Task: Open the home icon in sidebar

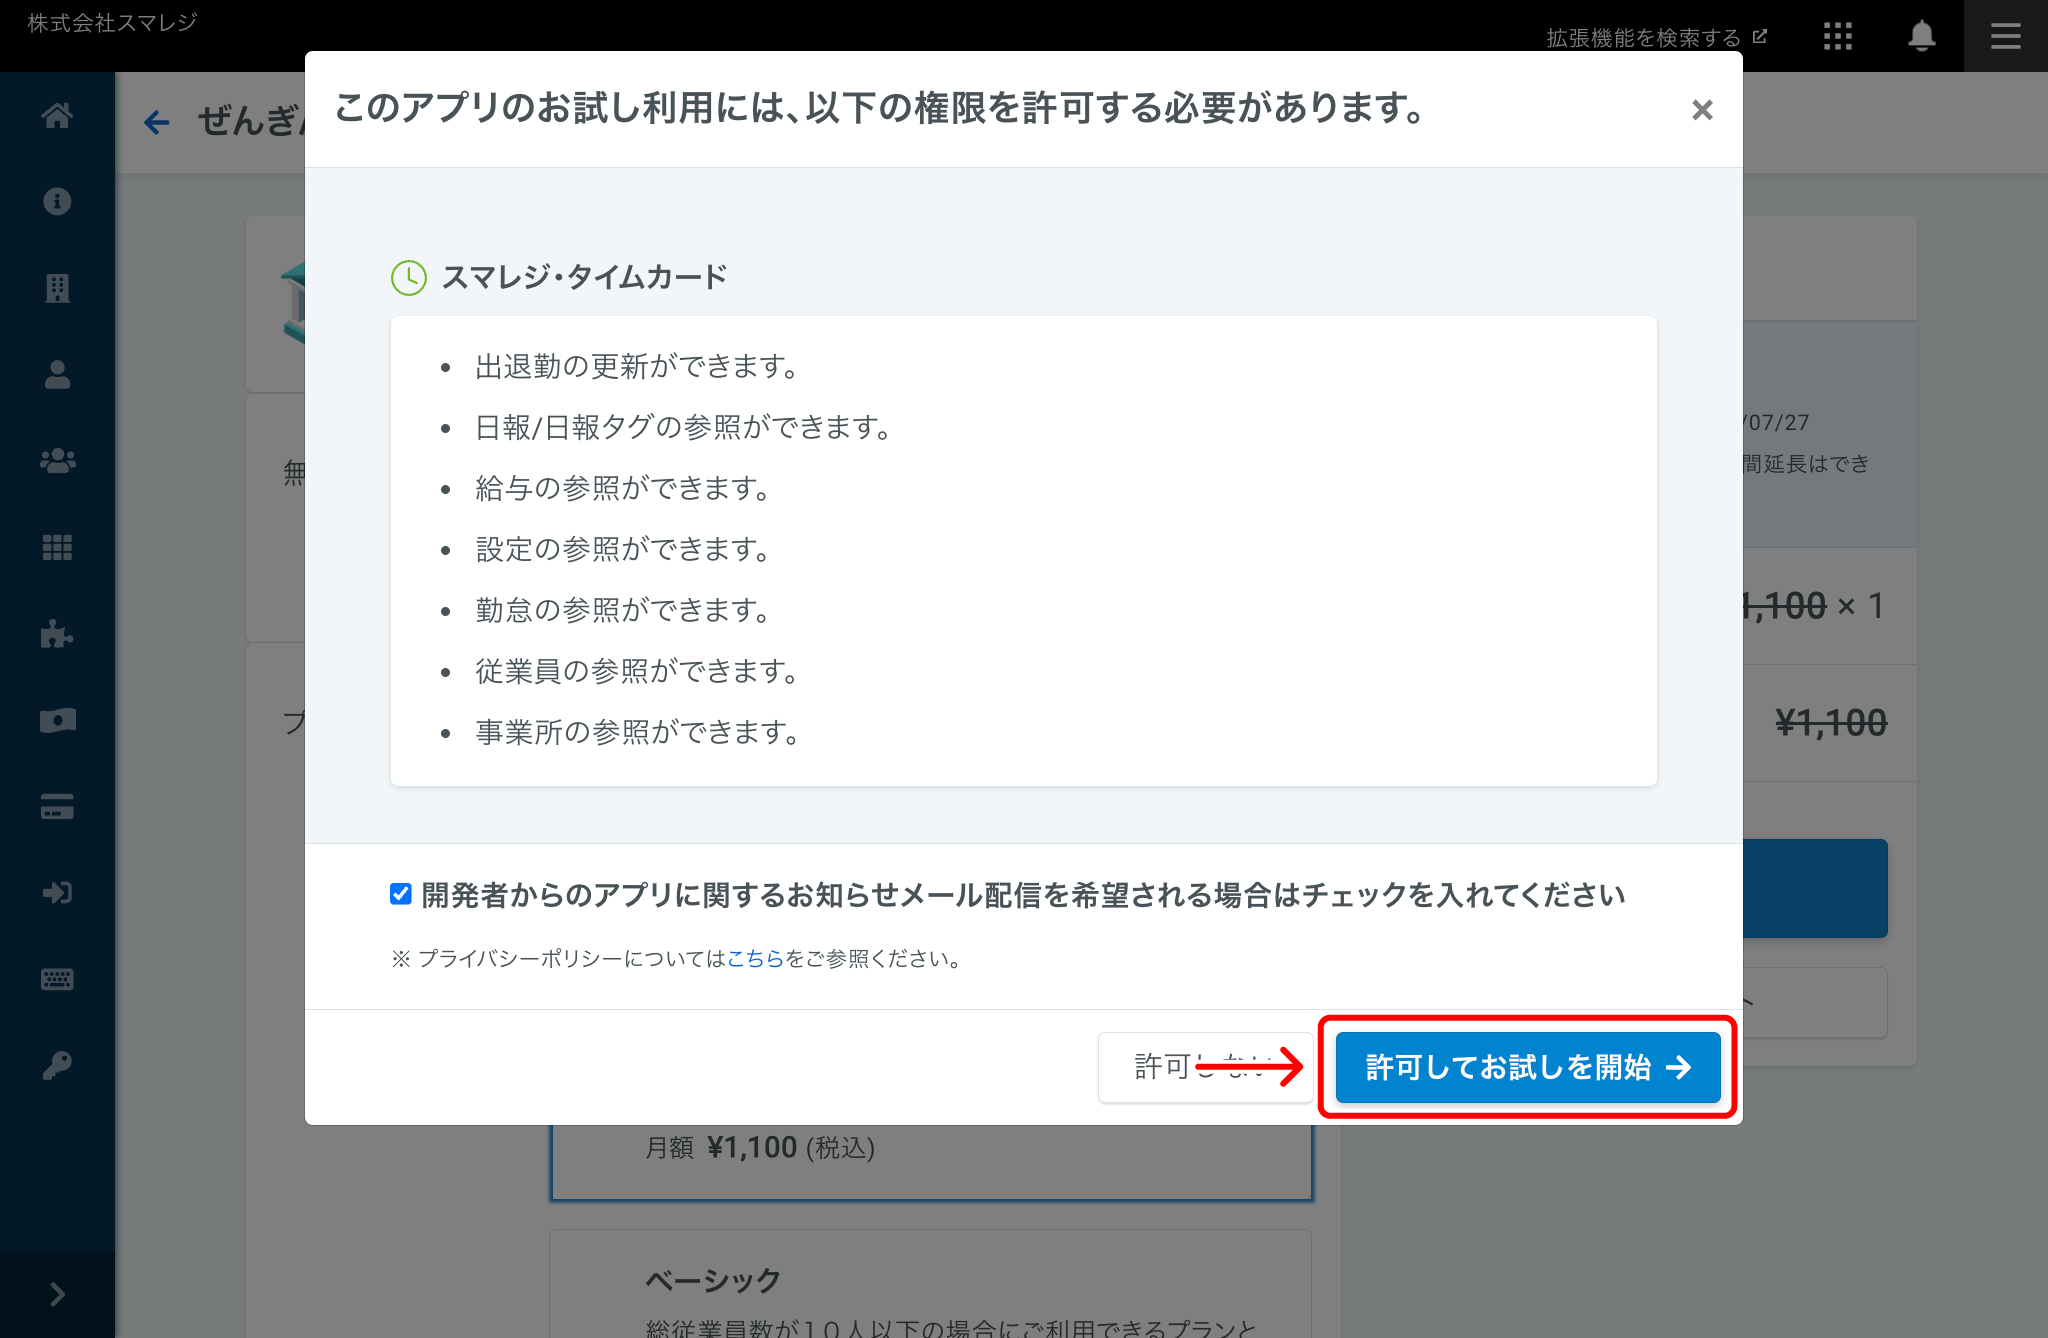Action: (x=57, y=116)
